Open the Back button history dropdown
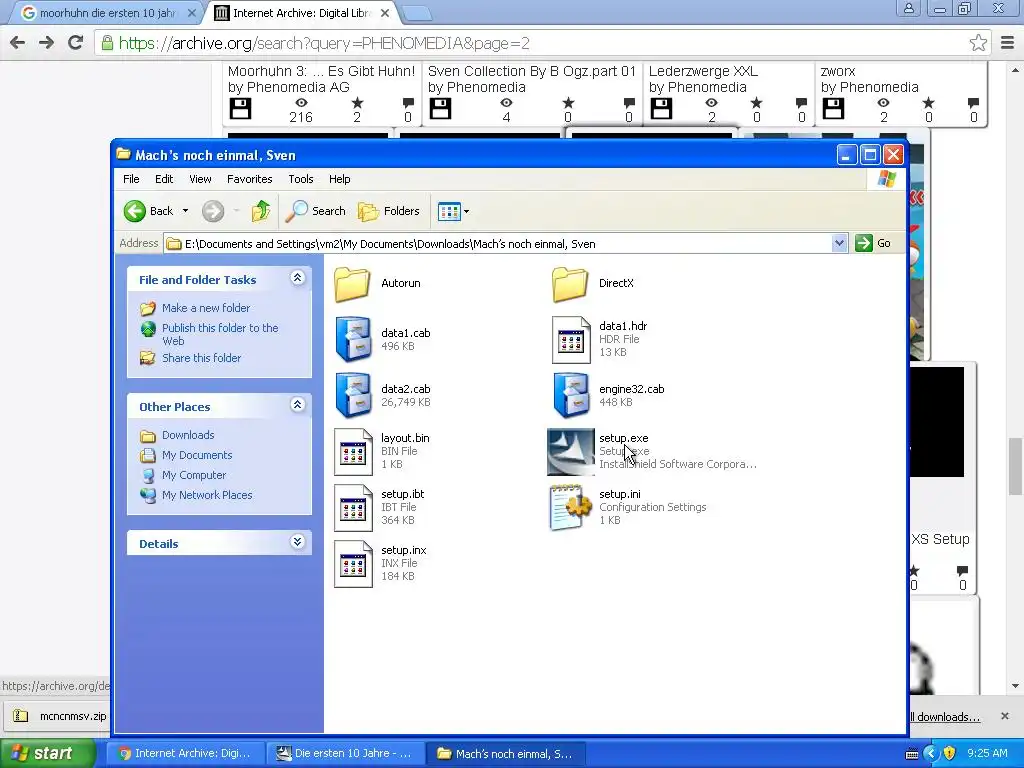Viewport: 1024px width, 768px height. click(185, 211)
